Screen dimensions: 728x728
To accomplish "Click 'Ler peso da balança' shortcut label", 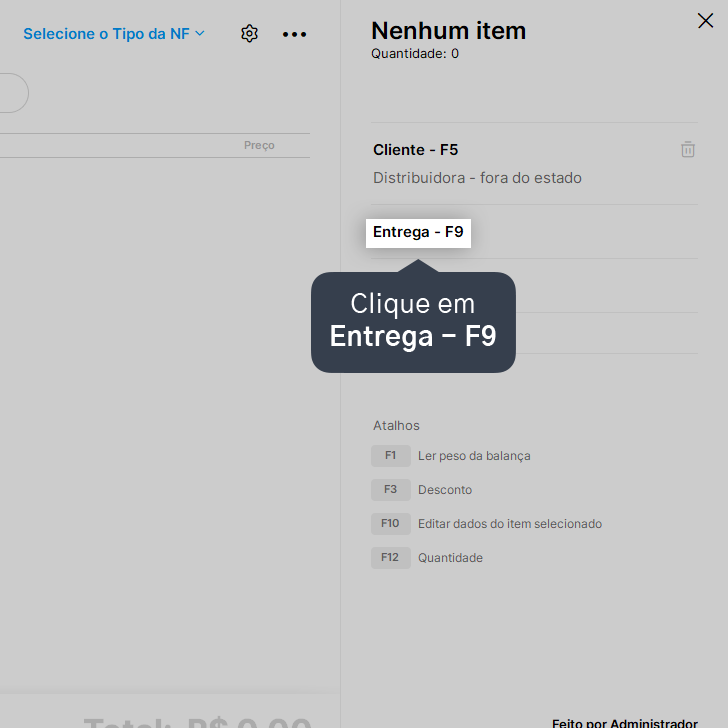I will point(474,456).
